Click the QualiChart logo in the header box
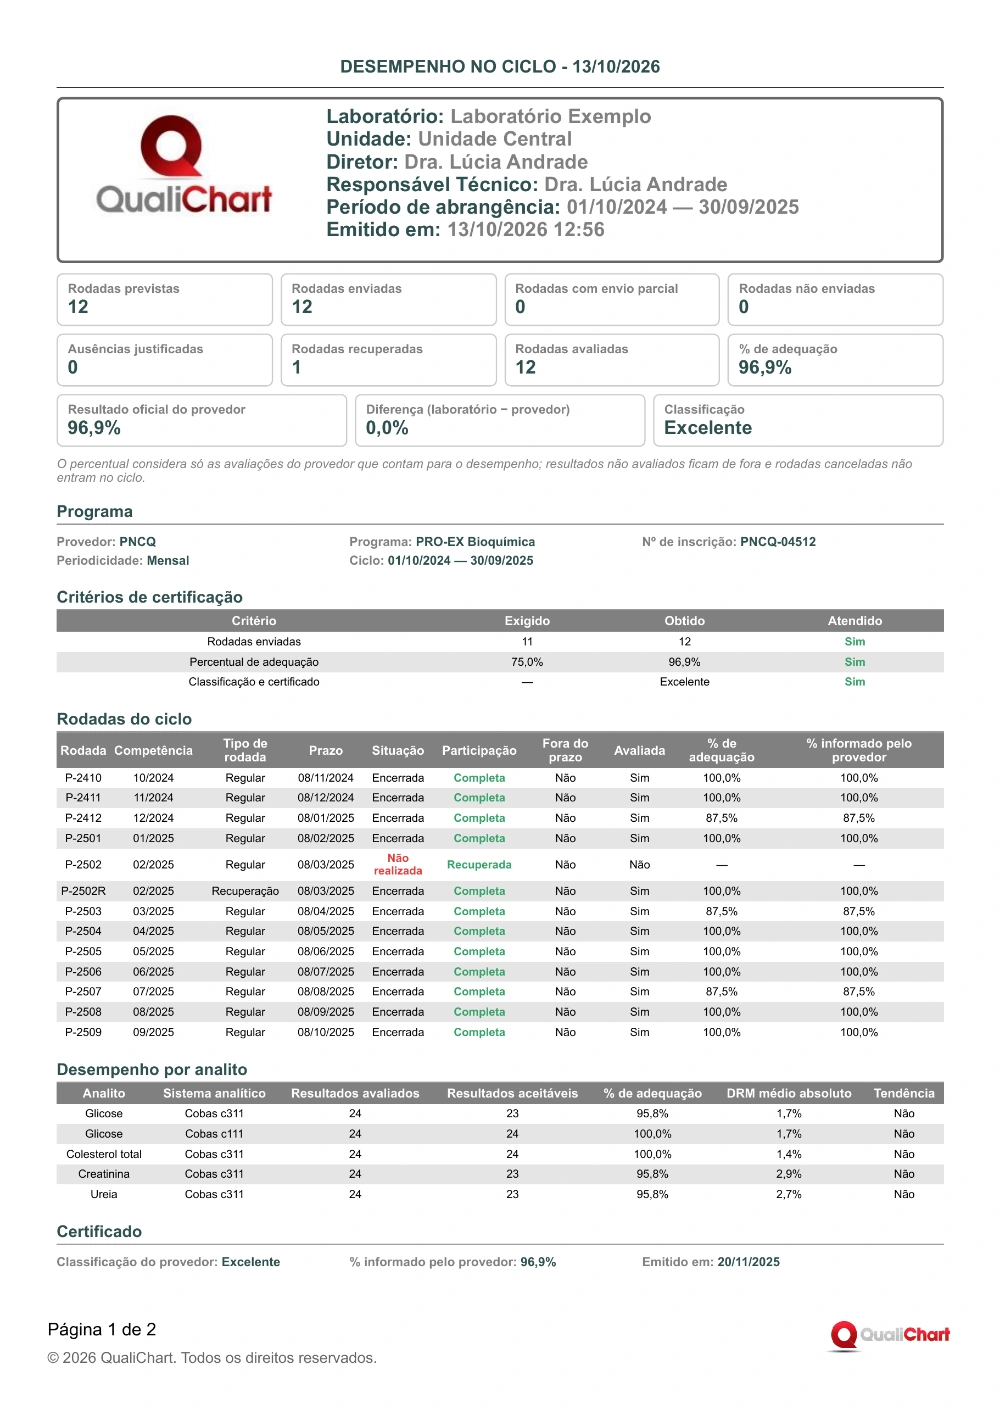Screen dimensions: 1000x1415 pos(184,165)
